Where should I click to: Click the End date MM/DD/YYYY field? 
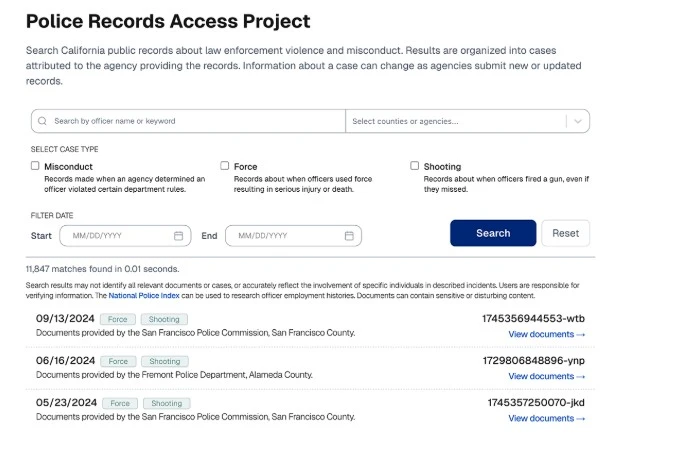(293, 236)
